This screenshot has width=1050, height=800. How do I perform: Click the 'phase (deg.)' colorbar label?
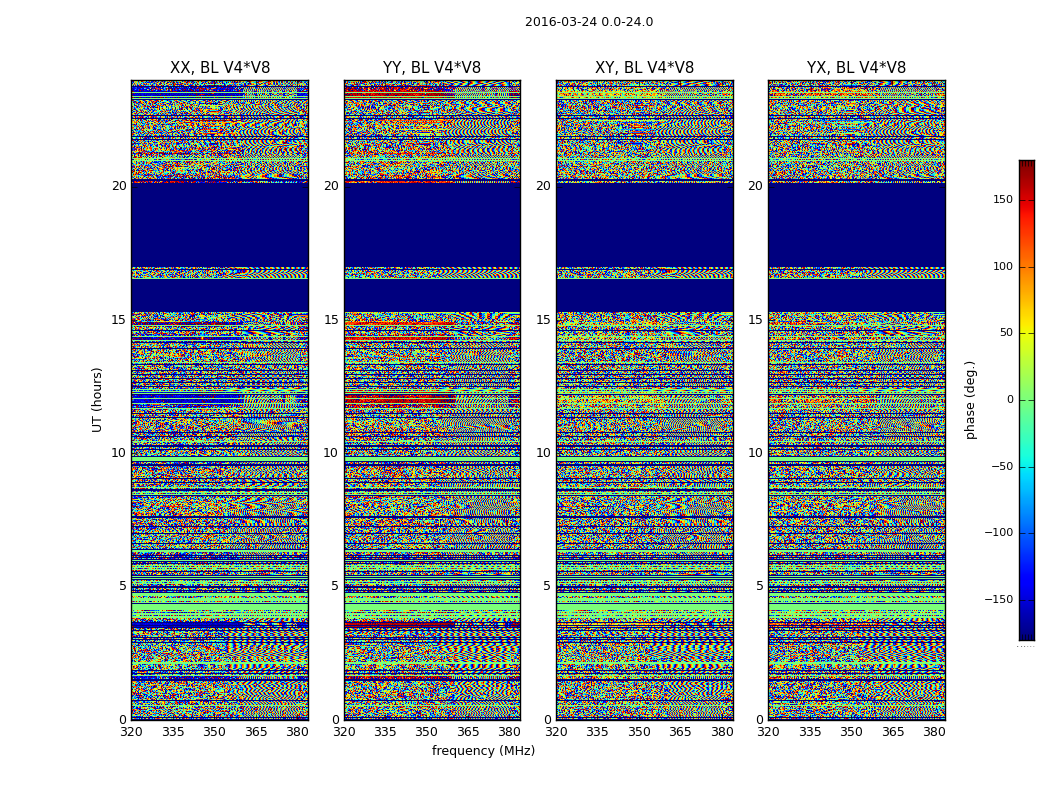(970, 400)
